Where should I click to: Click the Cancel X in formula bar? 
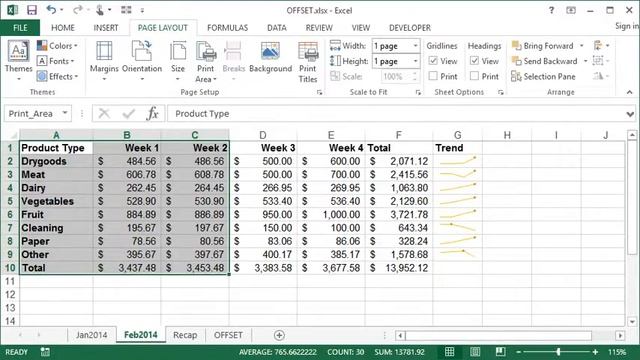pyautogui.click(x=104, y=113)
